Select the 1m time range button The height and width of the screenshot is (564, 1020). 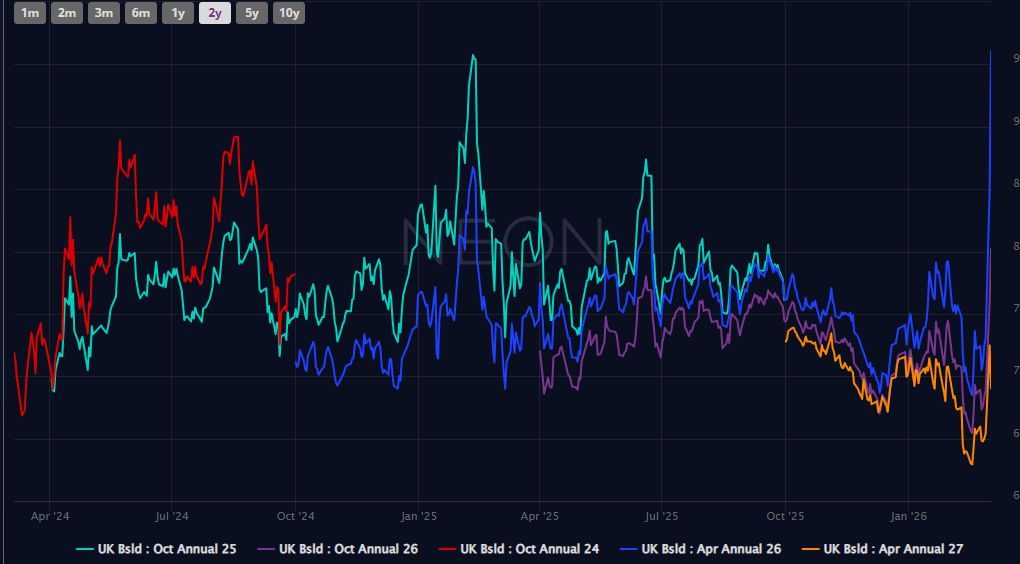pyautogui.click(x=30, y=13)
